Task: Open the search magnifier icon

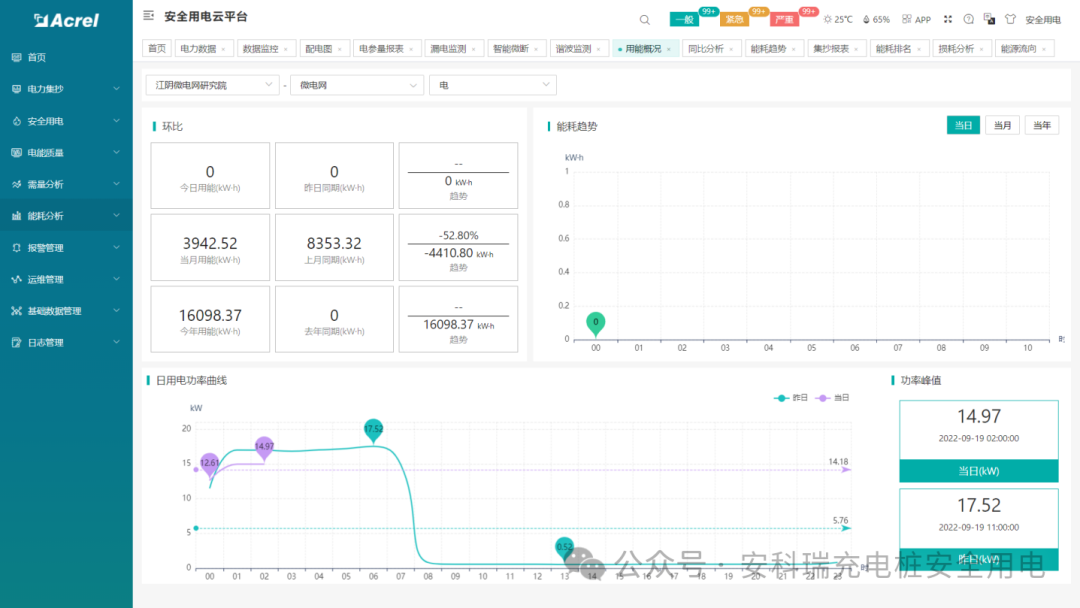Action: pyautogui.click(x=645, y=20)
